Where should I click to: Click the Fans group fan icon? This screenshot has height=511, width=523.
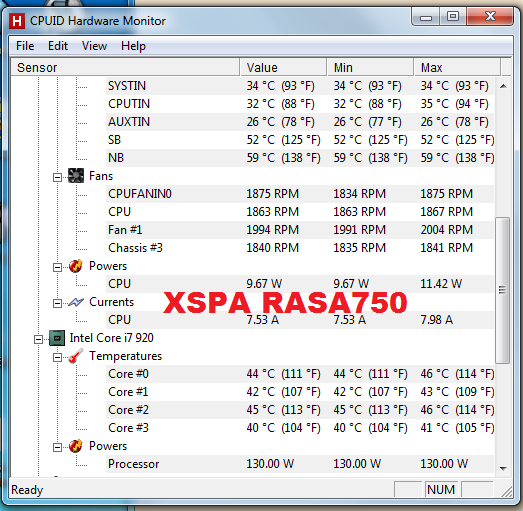pos(76,176)
